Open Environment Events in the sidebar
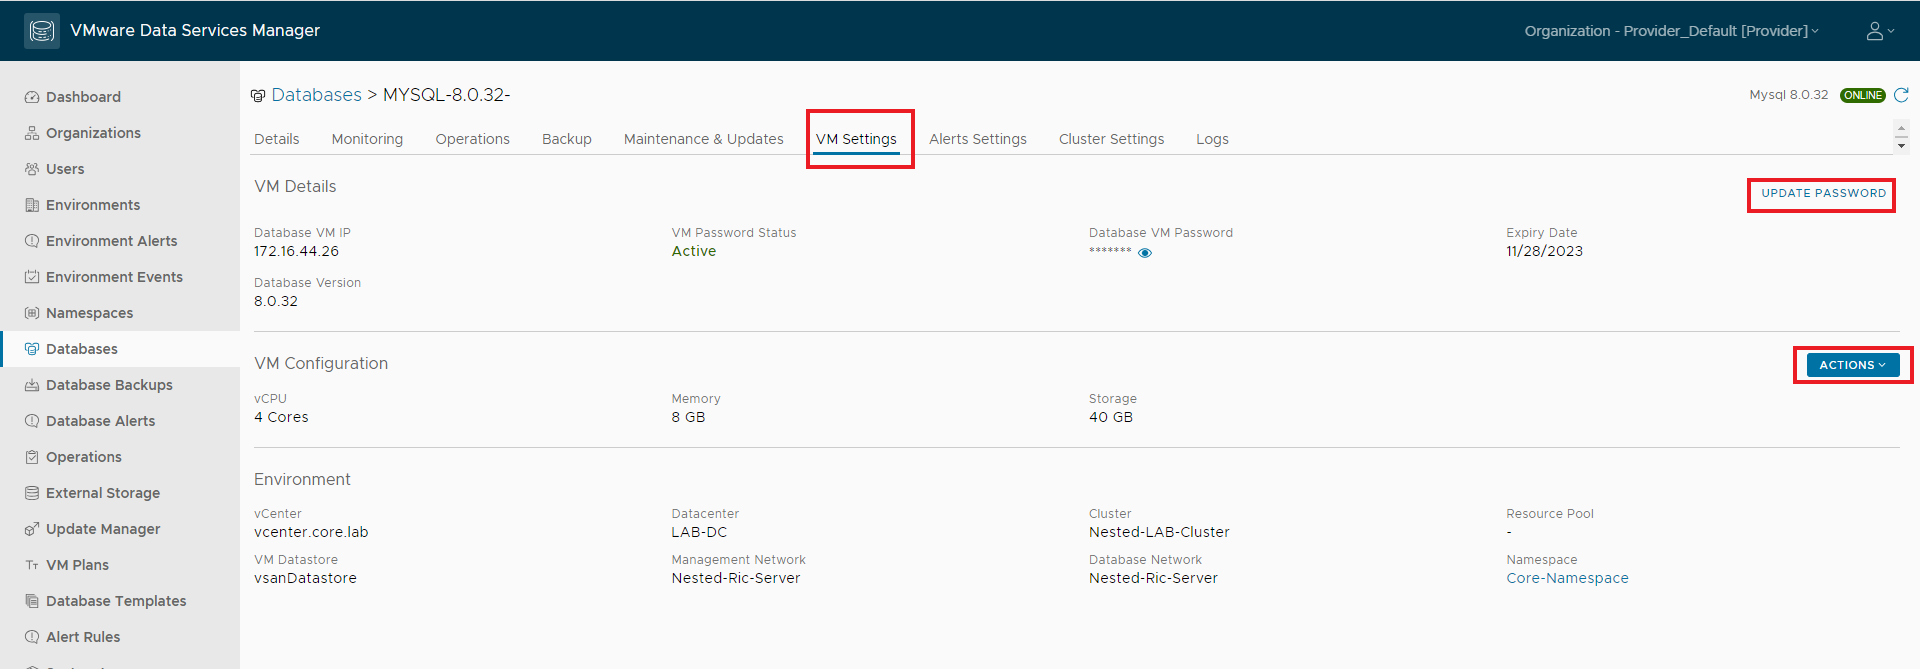This screenshot has height=669, width=1920. [114, 277]
